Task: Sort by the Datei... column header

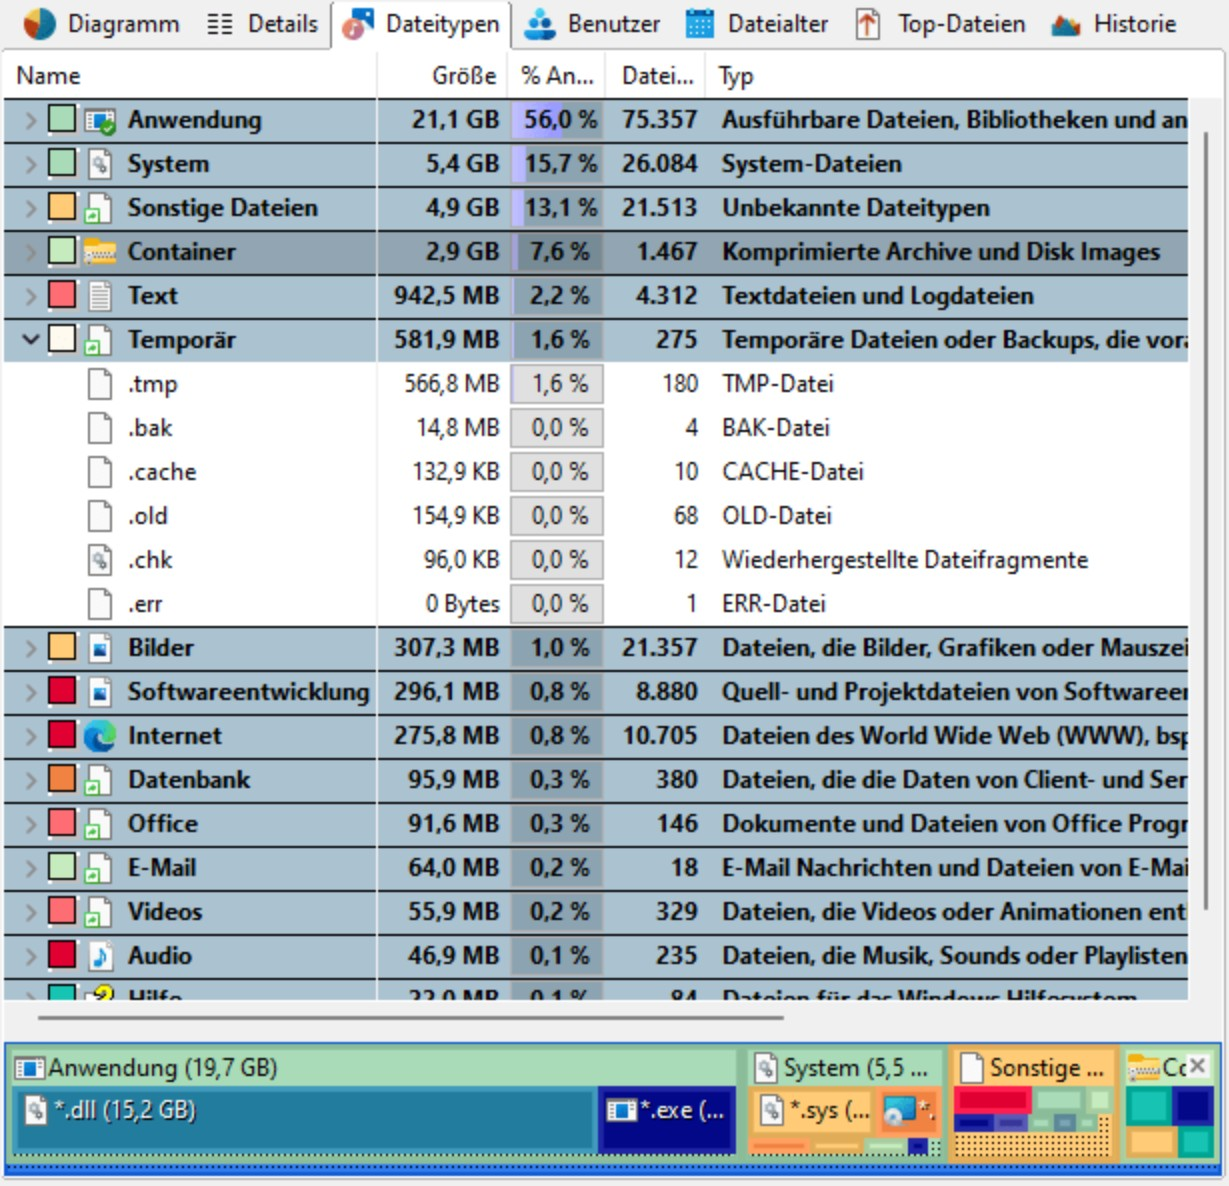Action: click(x=657, y=76)
